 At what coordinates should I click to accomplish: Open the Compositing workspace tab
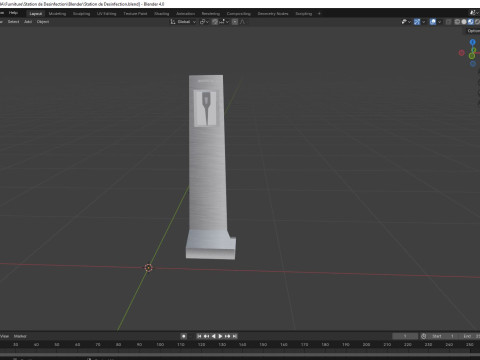[x=239, y=14]
